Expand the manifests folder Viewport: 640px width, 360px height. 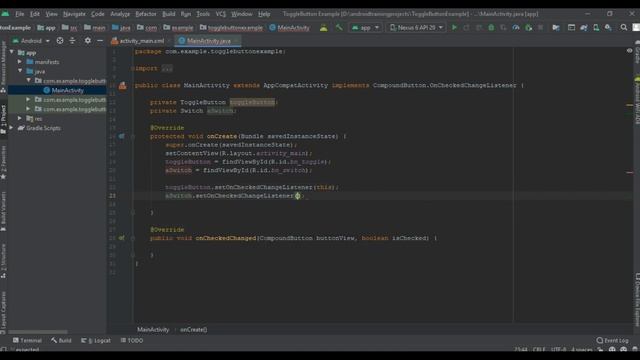(x=20, y=62)
